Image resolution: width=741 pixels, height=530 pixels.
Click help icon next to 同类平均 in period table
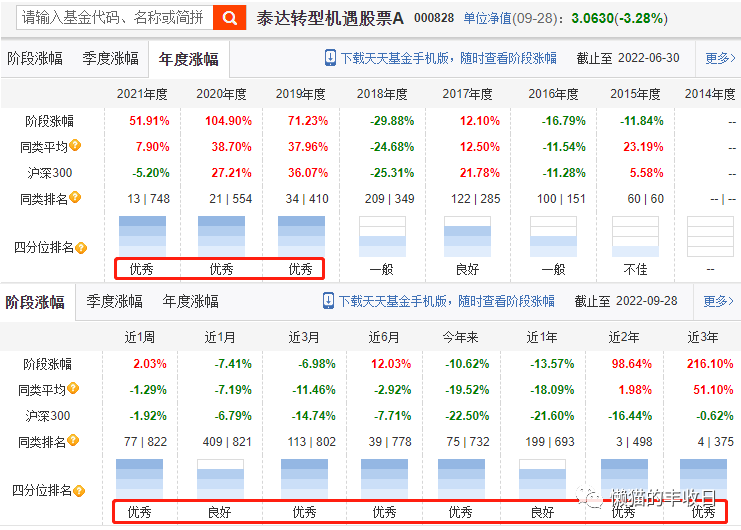73,389
